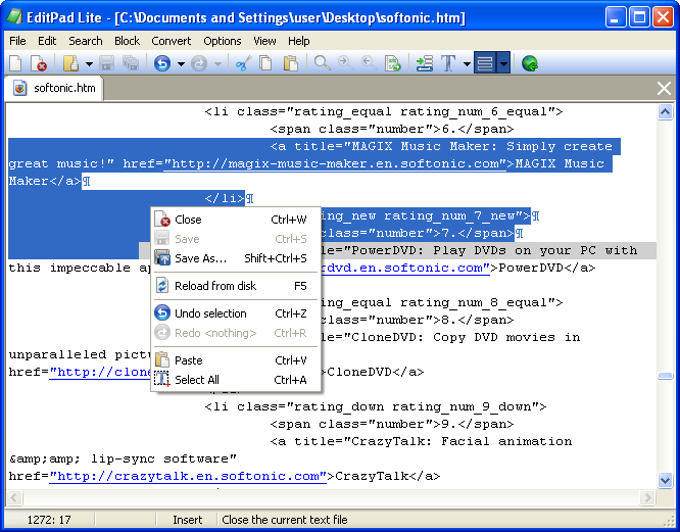Toggle the Word Wrap toolbar button
The width and height of the screenshot is (680, 532).
pyautogui.click(x=485, y=64)
